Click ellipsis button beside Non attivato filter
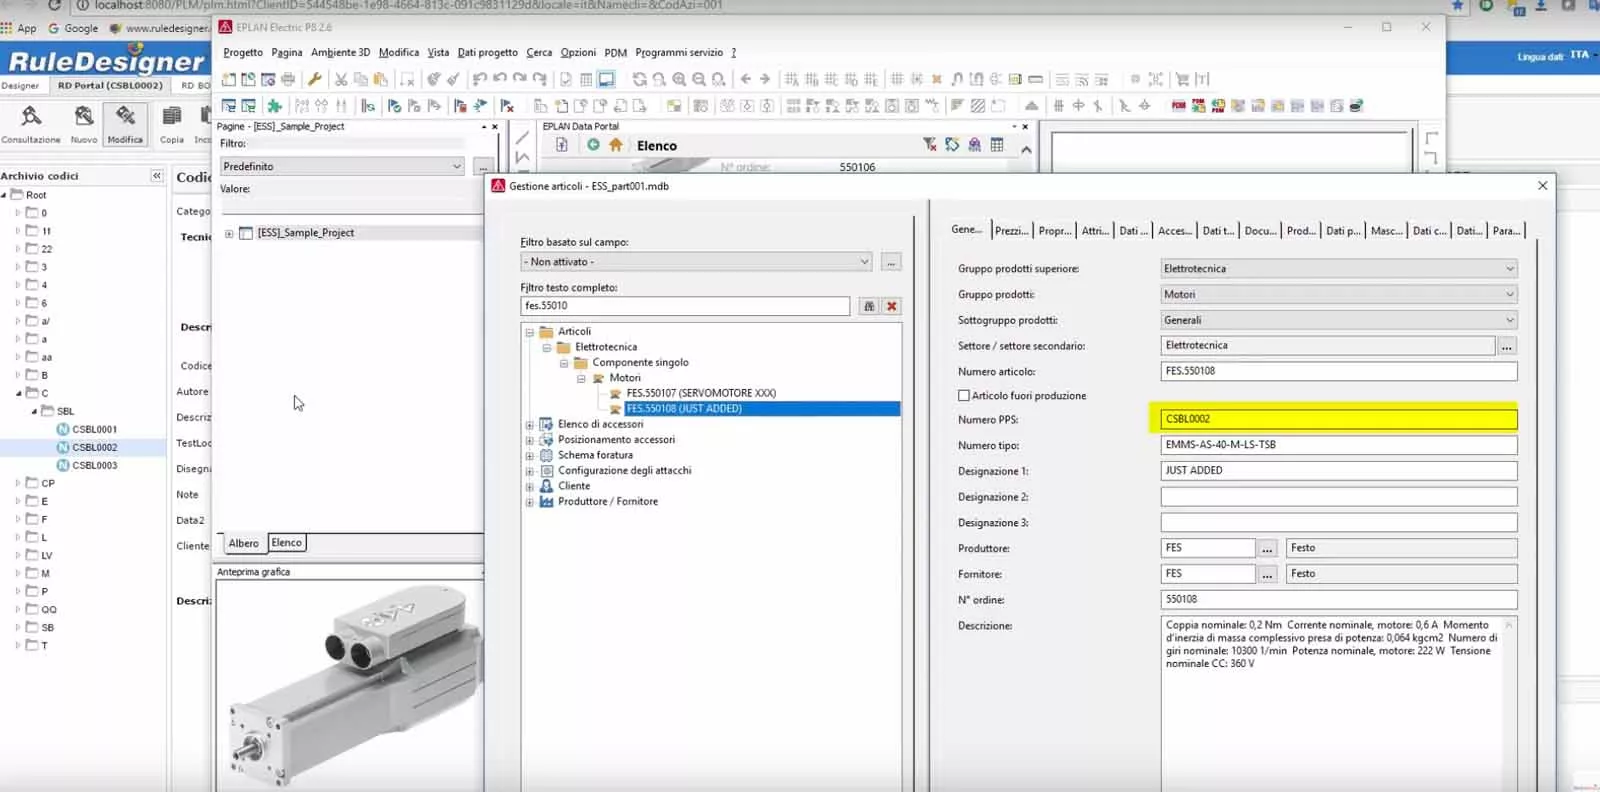1600x792 pixels. click(x=891, y=262)
